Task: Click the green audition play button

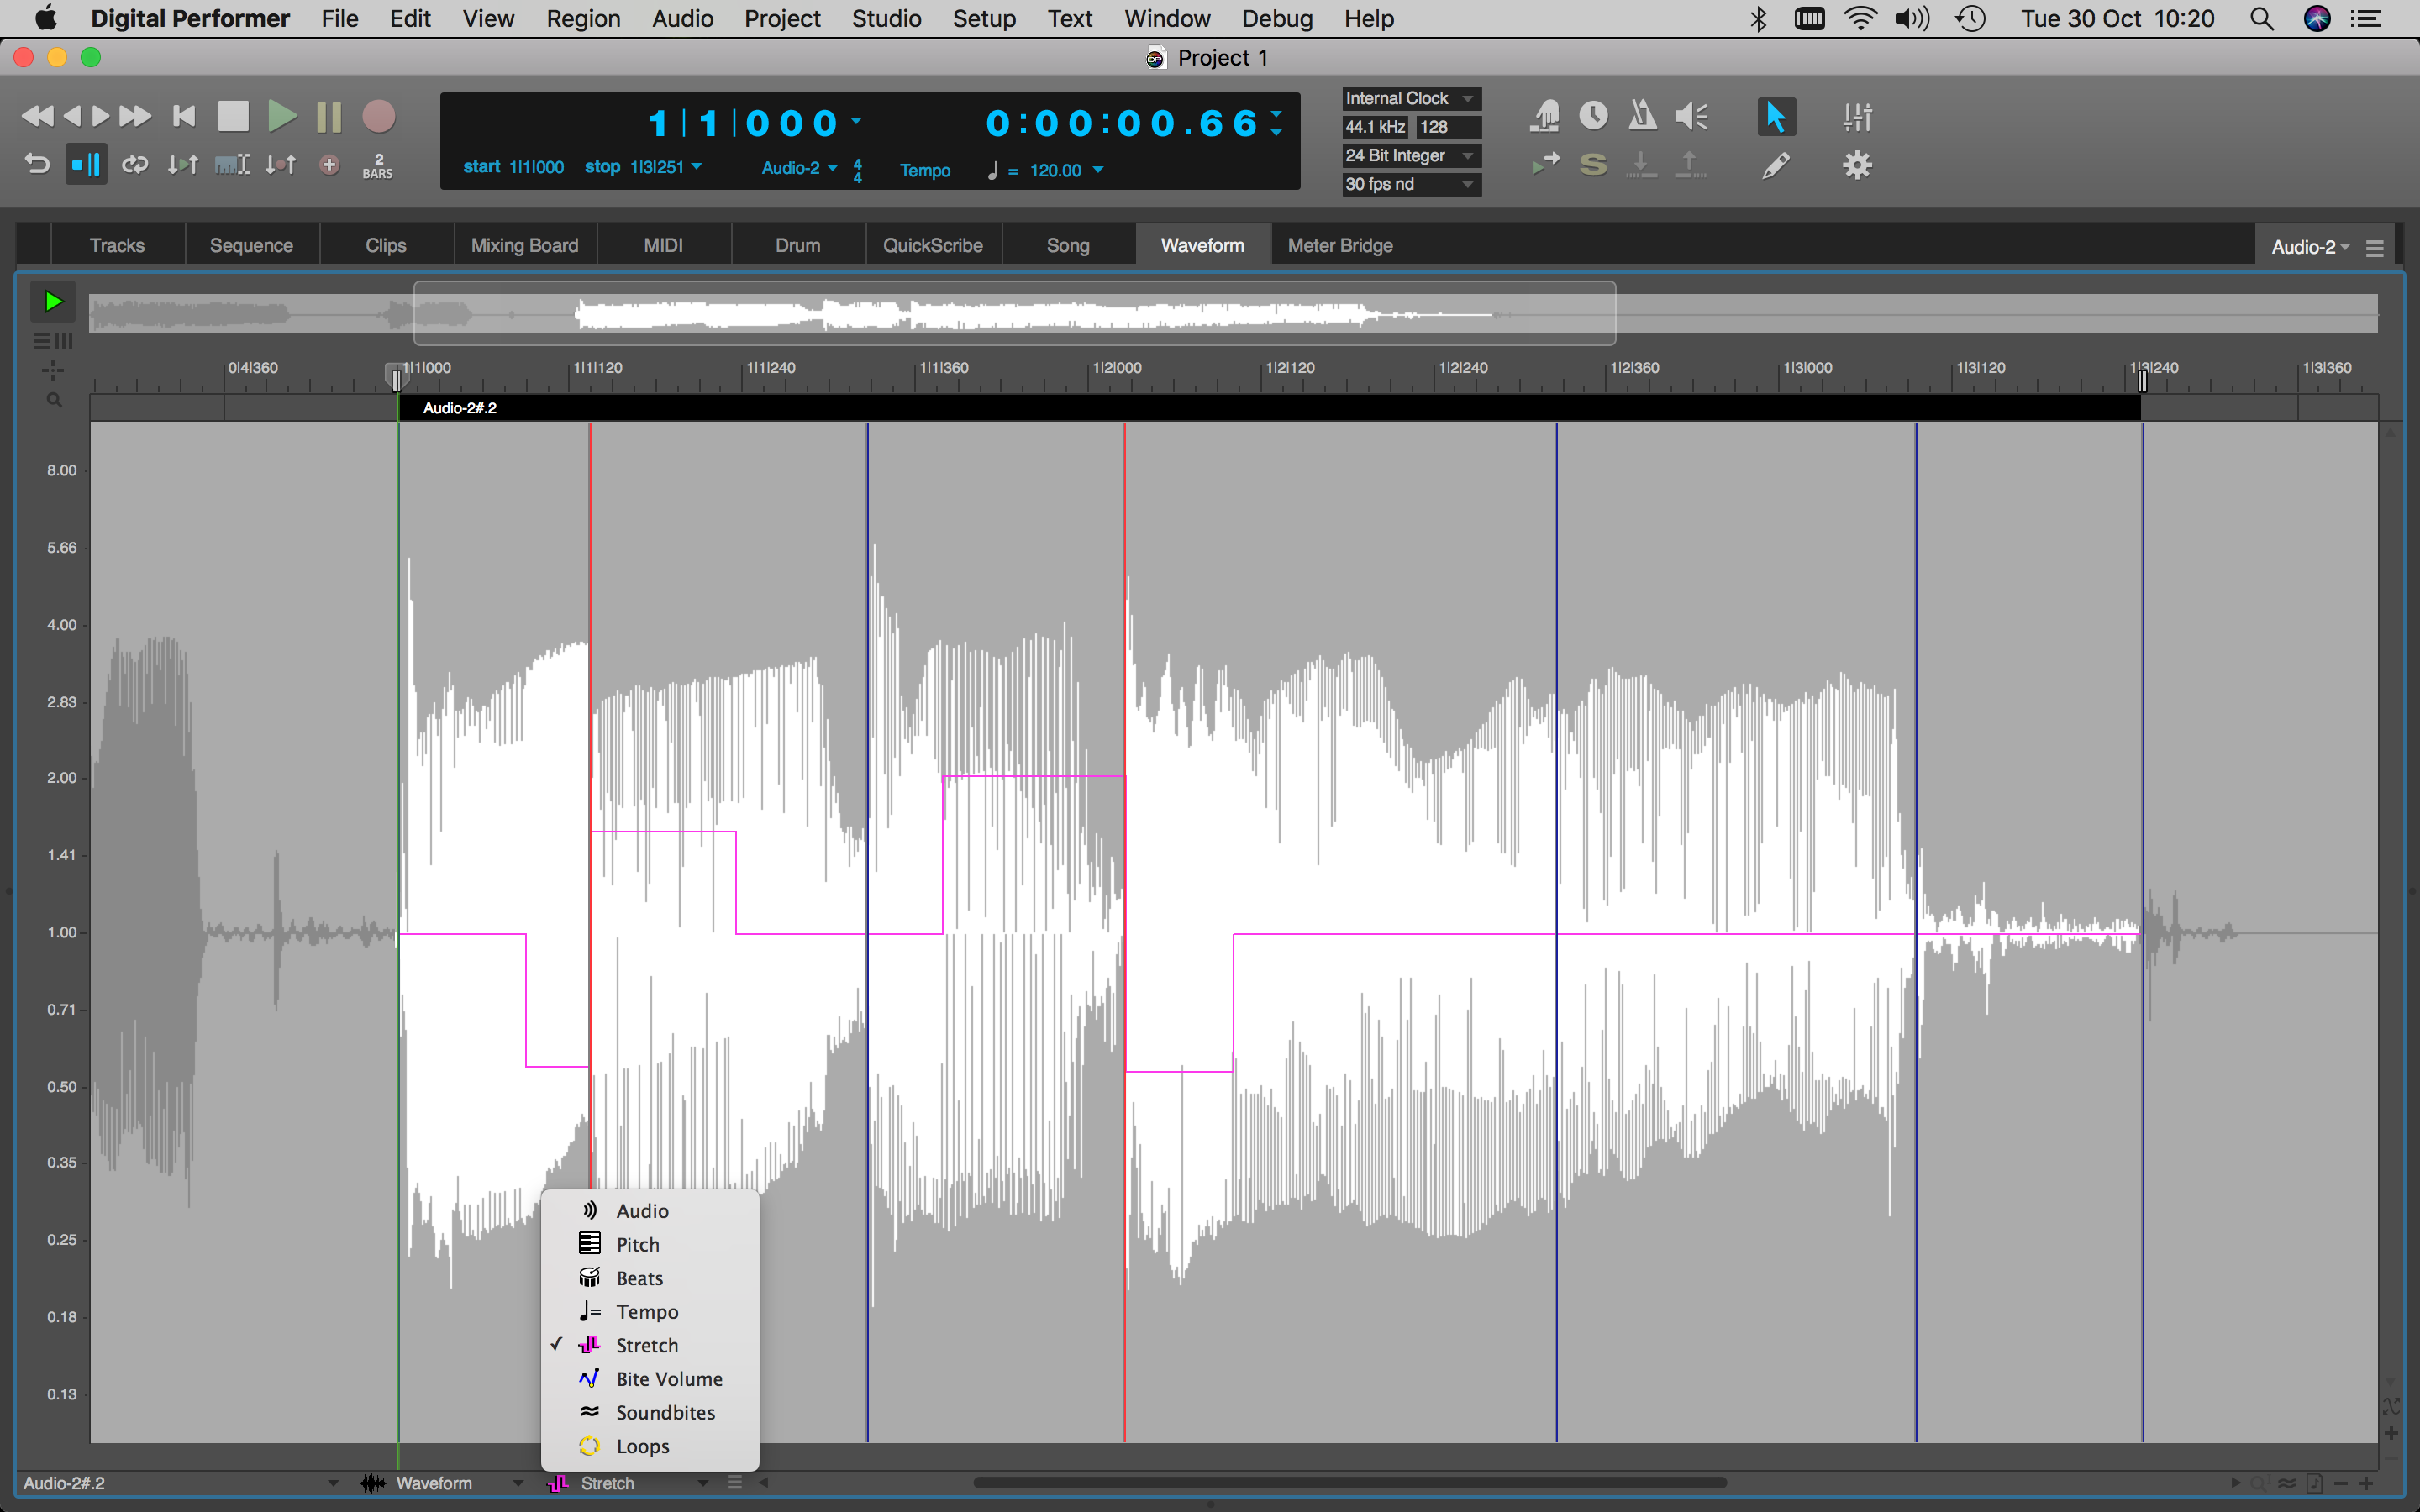Action: (x=52, y=301)
